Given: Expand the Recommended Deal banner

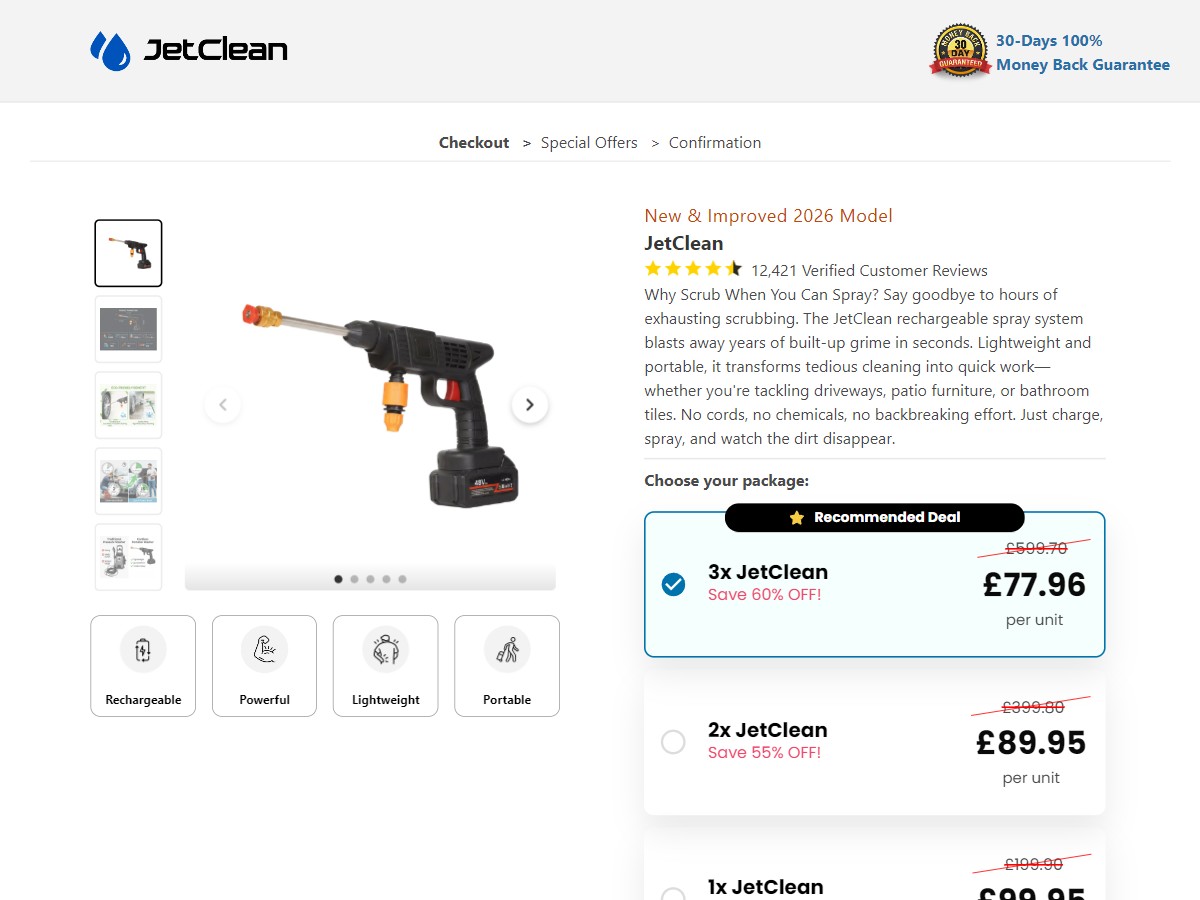Looking at the screenshot, I should pyautogui.click(x=874, y=517).
